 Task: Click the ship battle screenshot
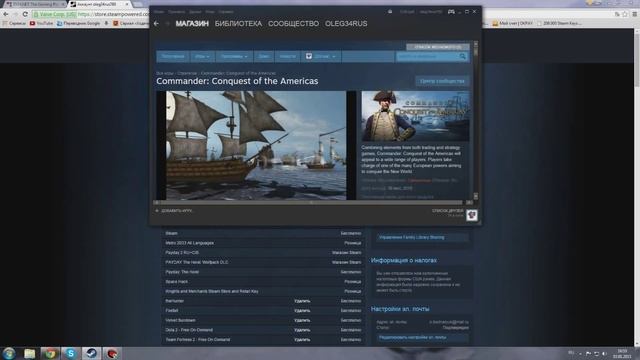coord(256,145)
